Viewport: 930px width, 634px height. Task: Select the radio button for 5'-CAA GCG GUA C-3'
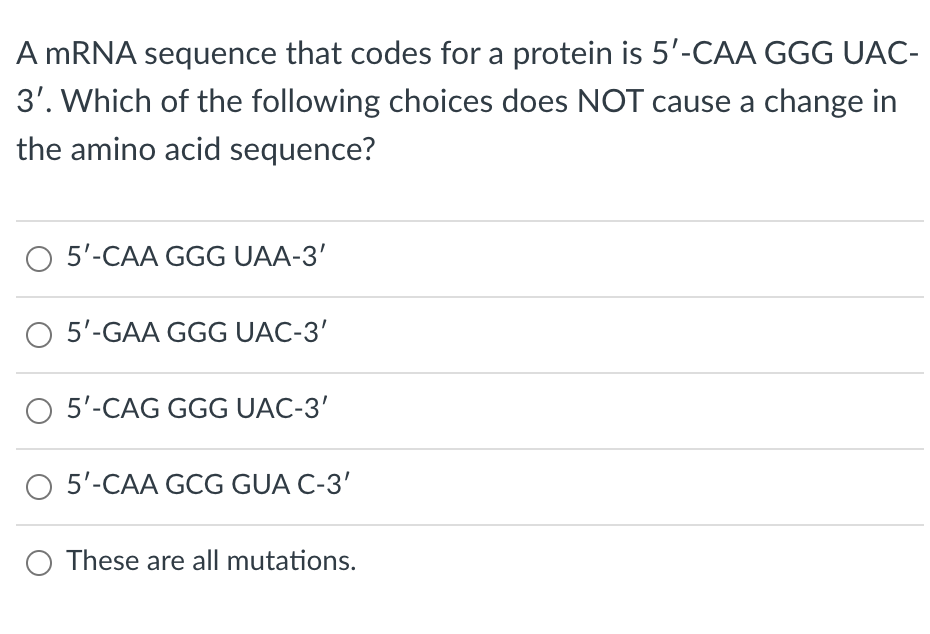coord(39,486)
